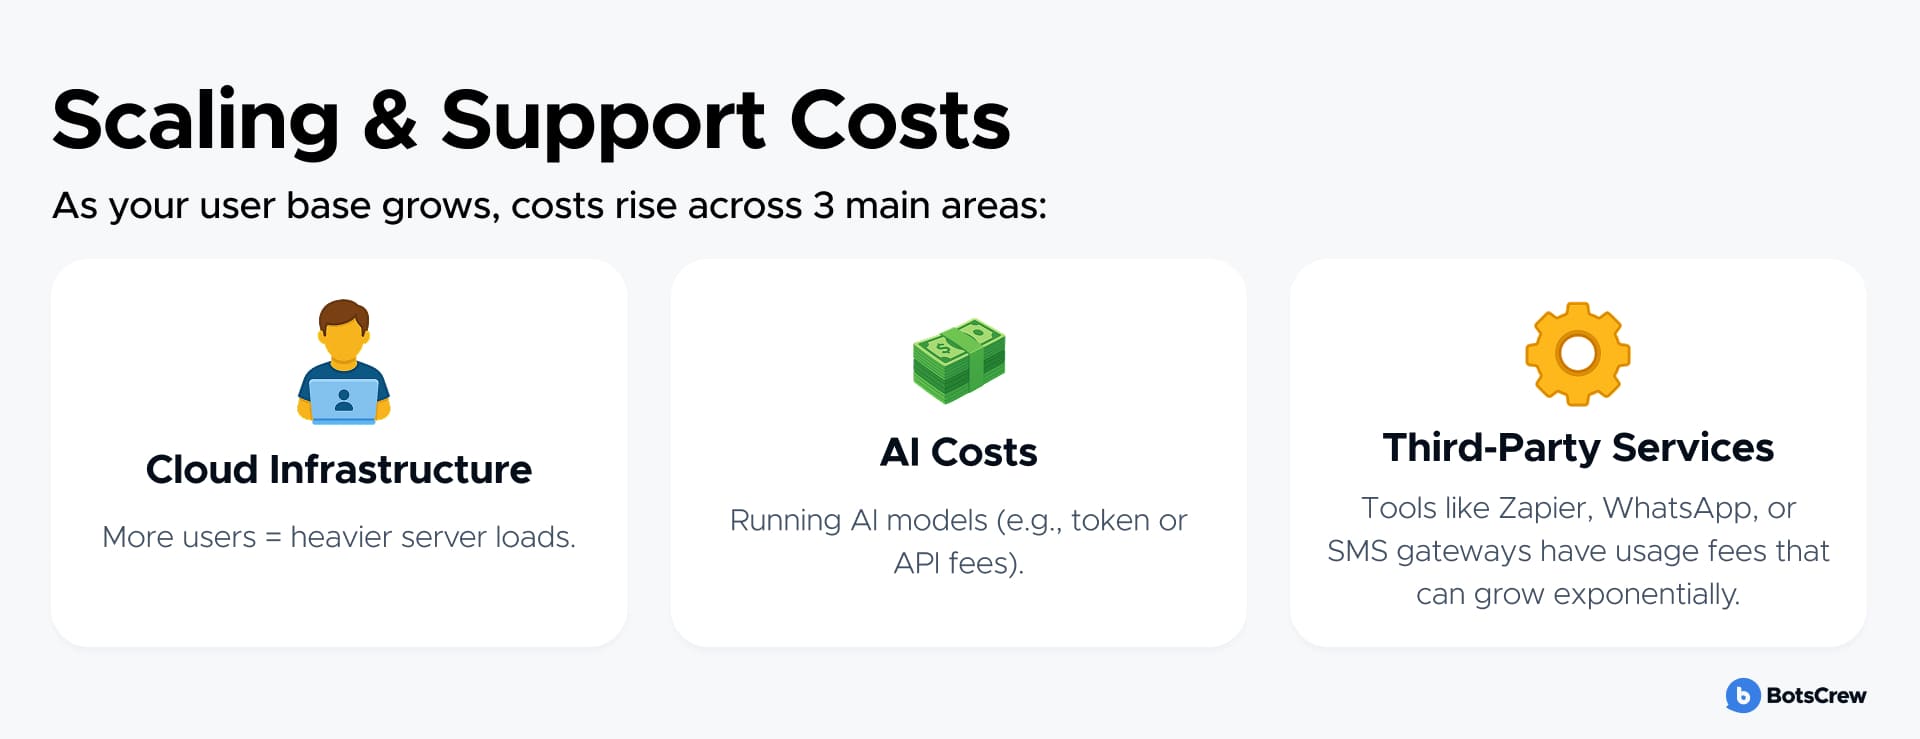Click the 'More users' text
The width and height of the screenshot is (1920, 739).
tap(179, 537)
